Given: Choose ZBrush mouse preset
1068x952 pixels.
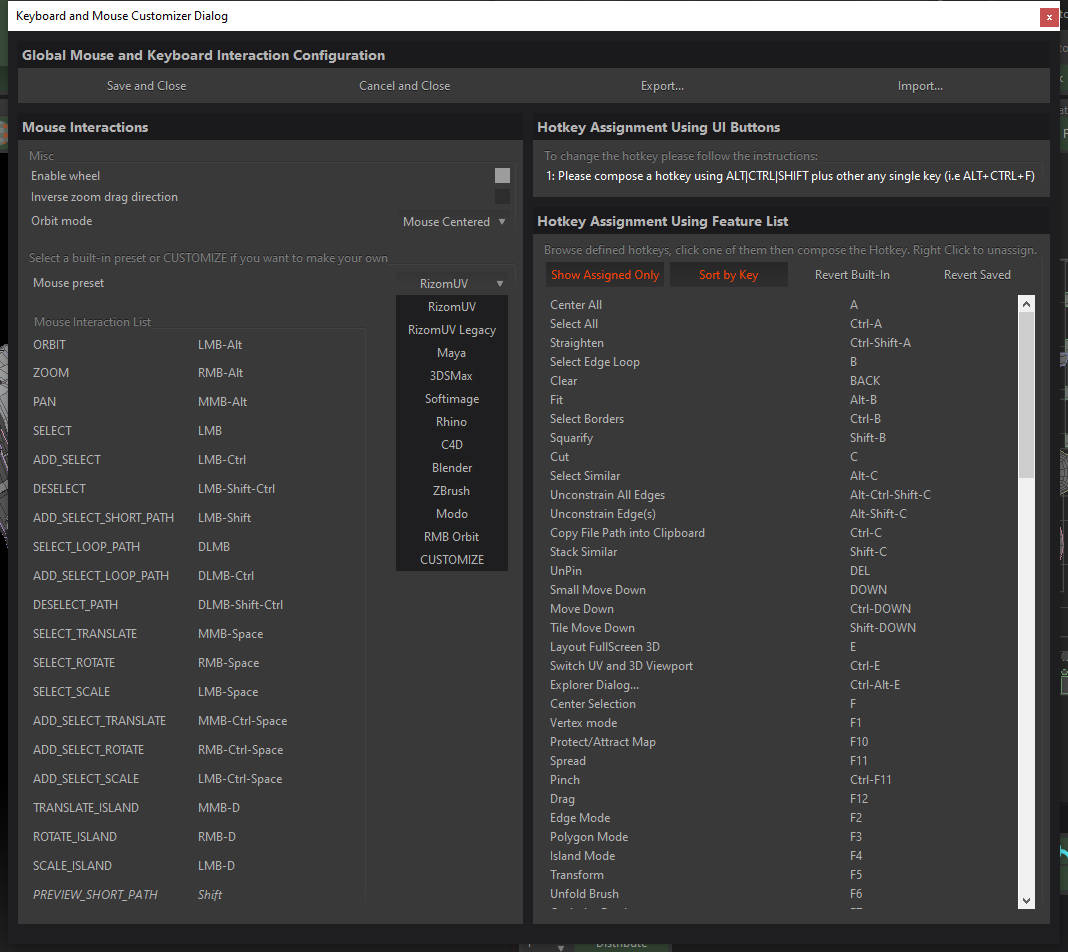Looking at the screenshot, I should 452,491.
